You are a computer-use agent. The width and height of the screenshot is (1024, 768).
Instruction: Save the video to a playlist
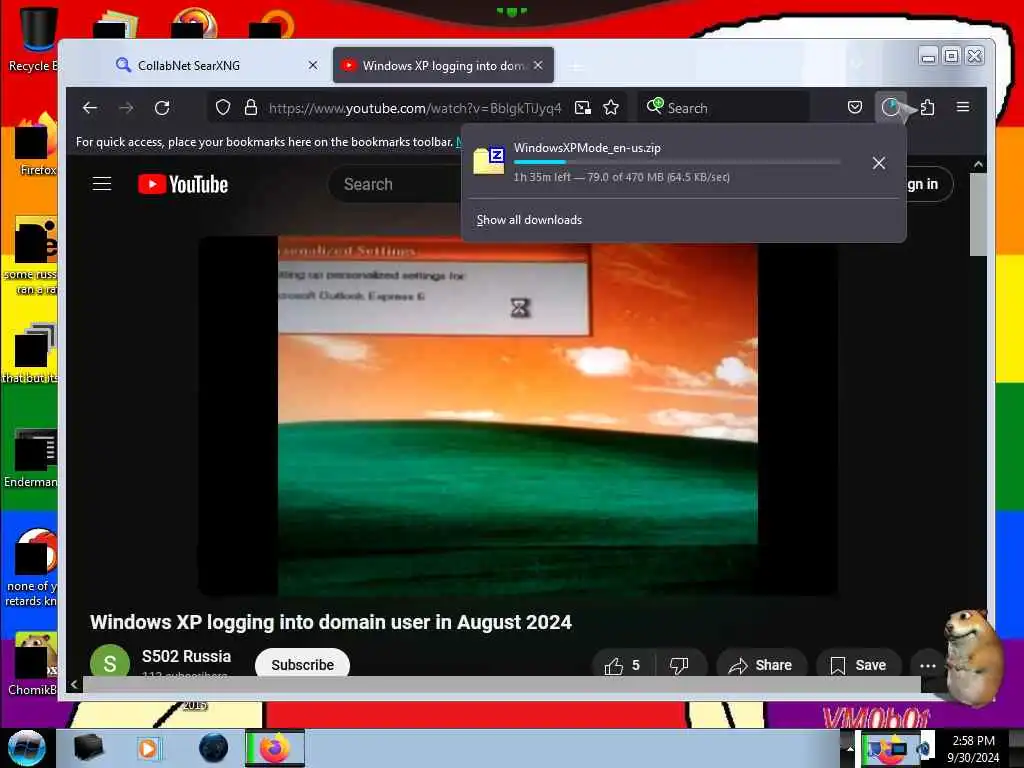coord(859,665)
